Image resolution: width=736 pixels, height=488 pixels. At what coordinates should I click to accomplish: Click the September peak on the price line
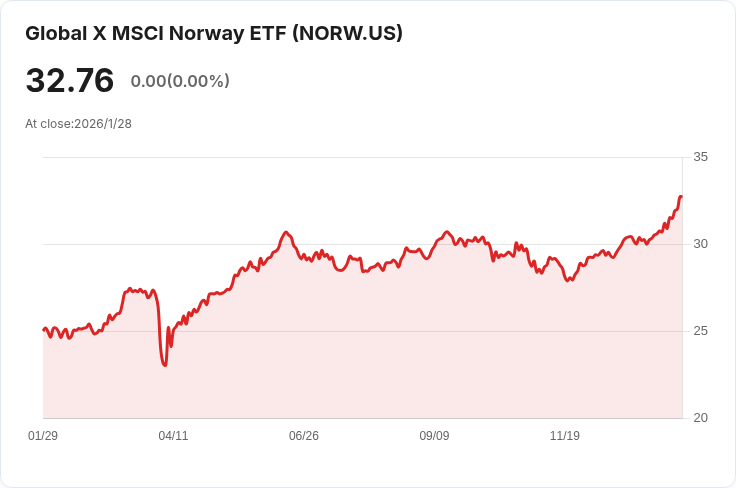point(447,232)
